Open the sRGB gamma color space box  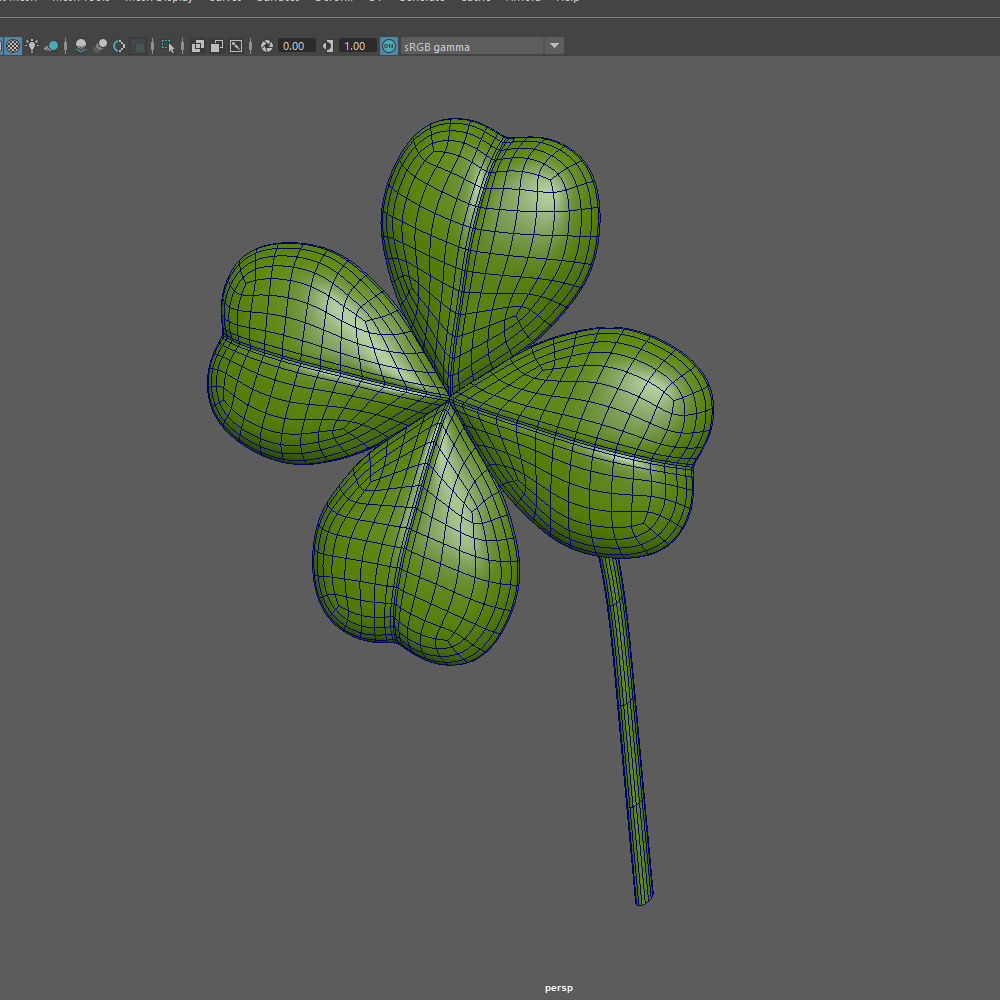(x=473, y=47)
